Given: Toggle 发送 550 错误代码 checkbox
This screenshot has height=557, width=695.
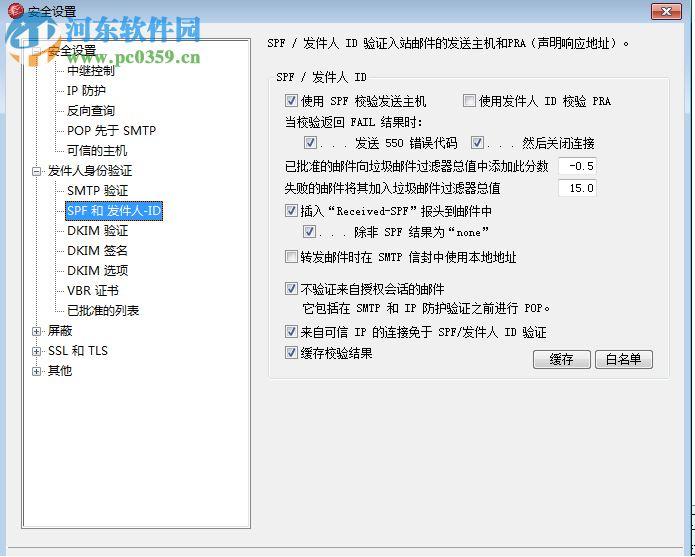Looking at the screenshot, I should pyautogui.click(x=310, y=143).
